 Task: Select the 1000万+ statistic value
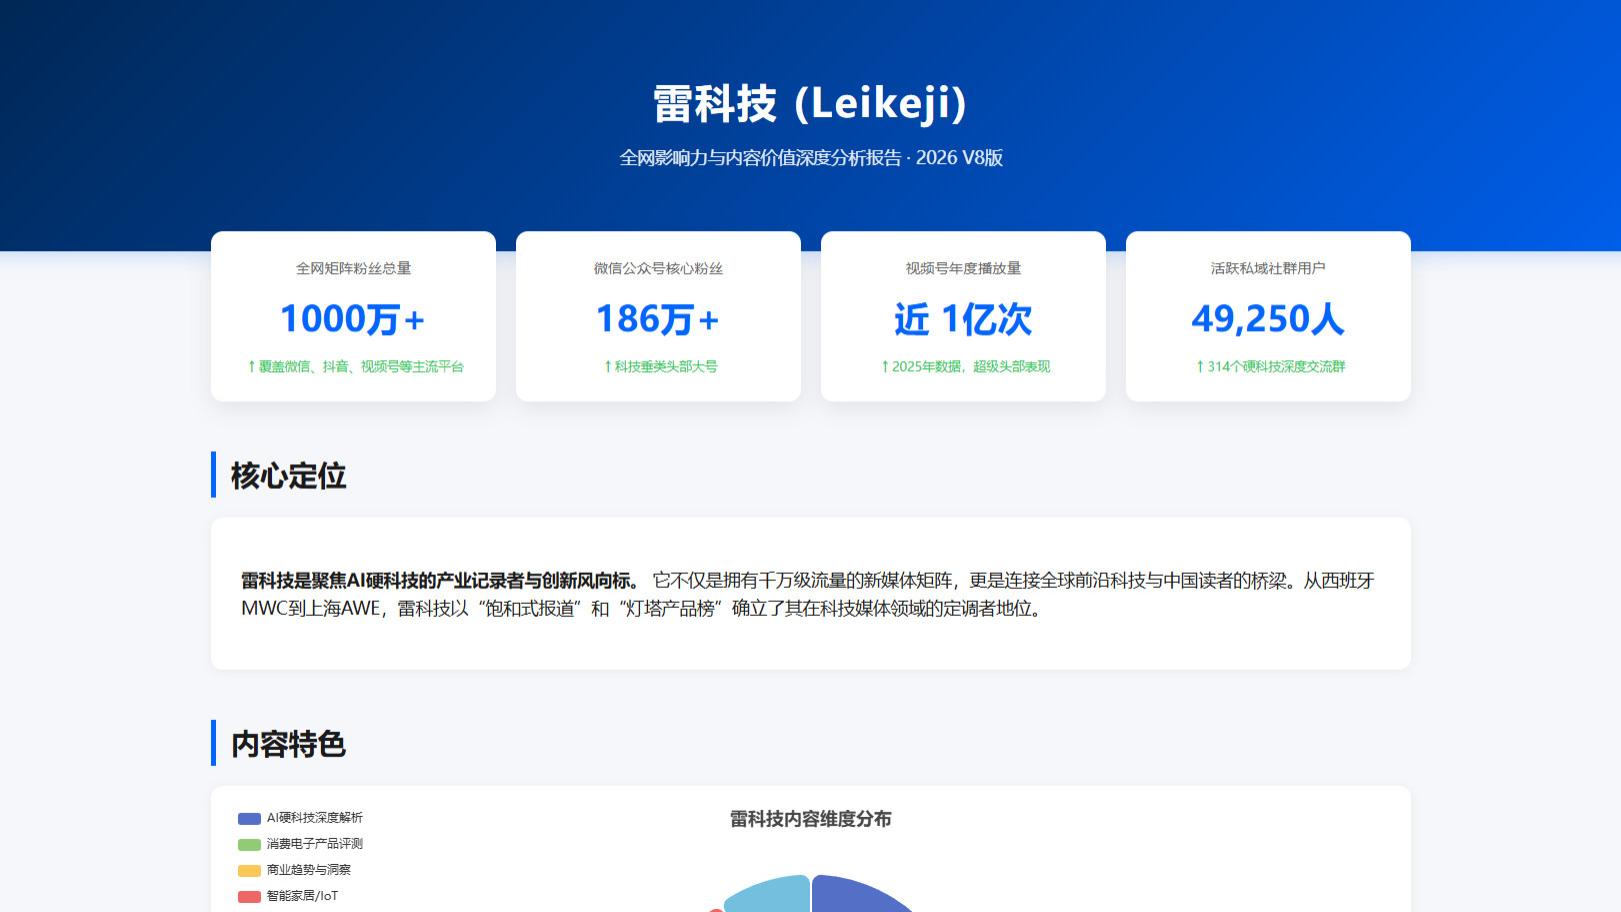click(x=353, y=319)
